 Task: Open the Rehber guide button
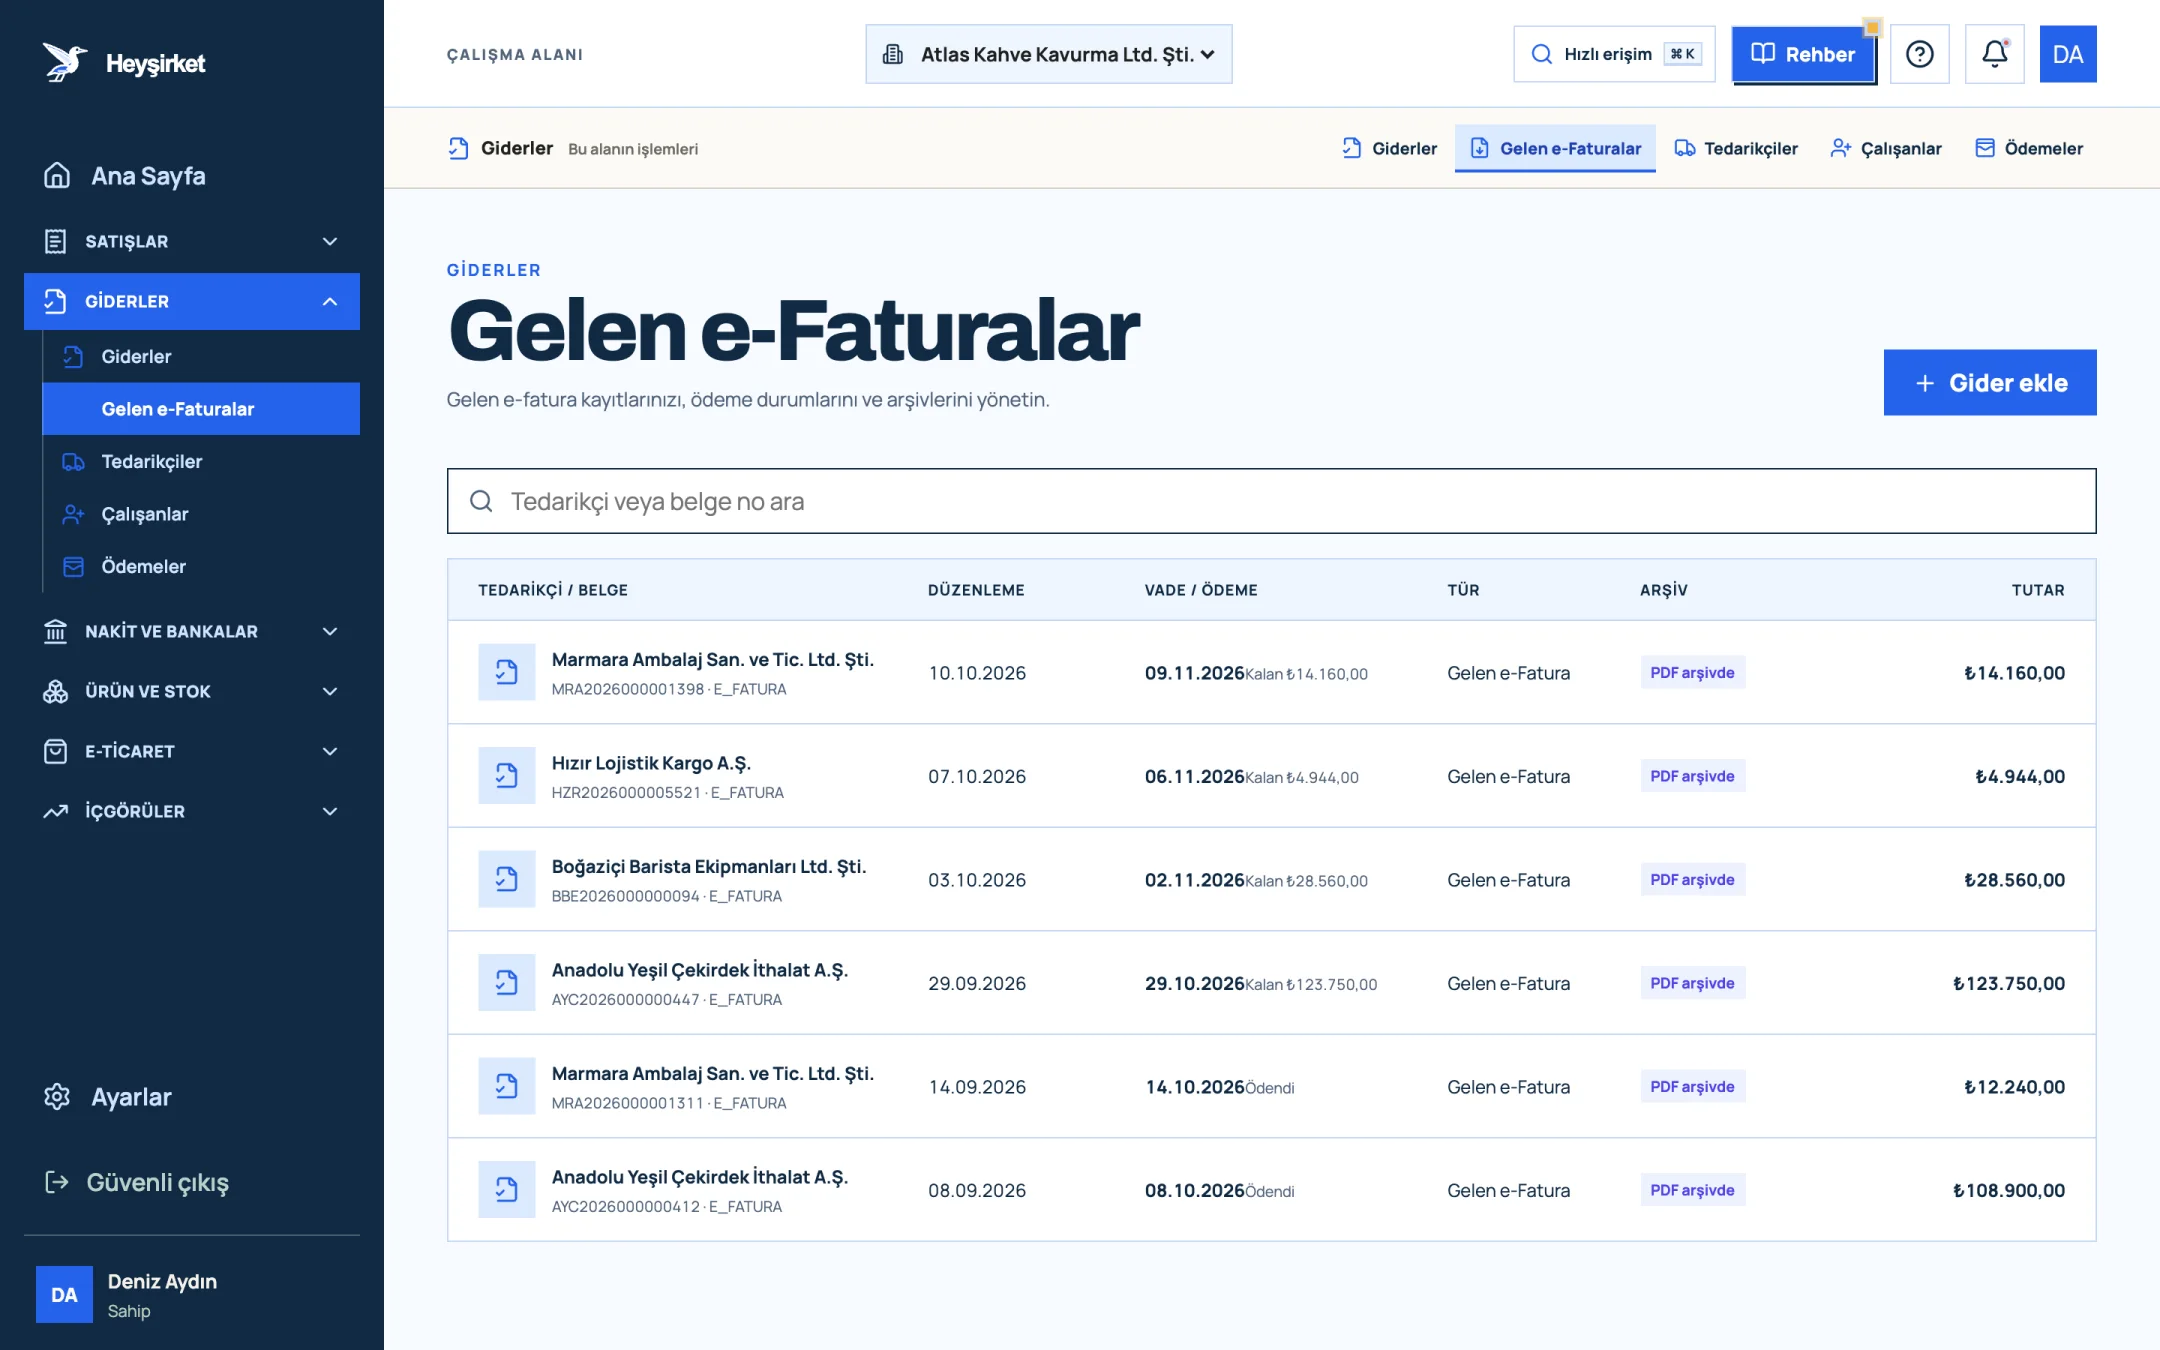tap(1803, 54)
